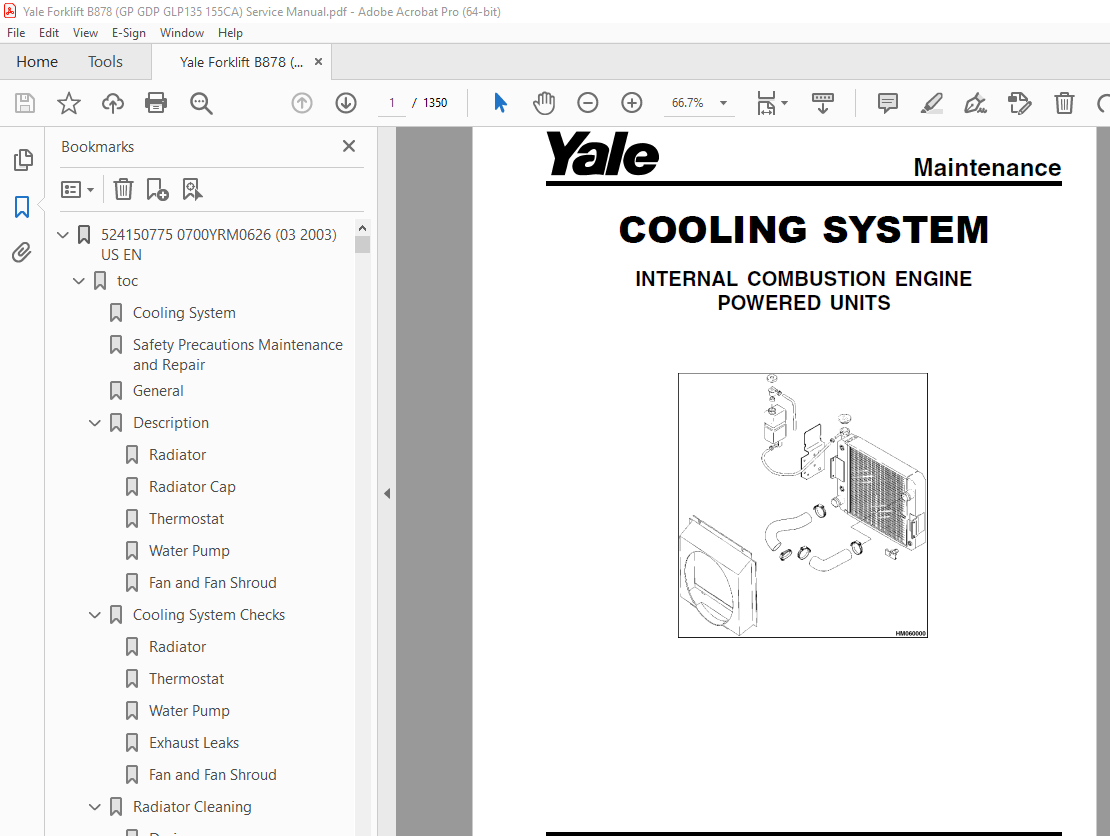Click the toolbar trash delete icon
Image resolution: width=1110 pixels, height=836 pixels.
tap(1064, 103)
